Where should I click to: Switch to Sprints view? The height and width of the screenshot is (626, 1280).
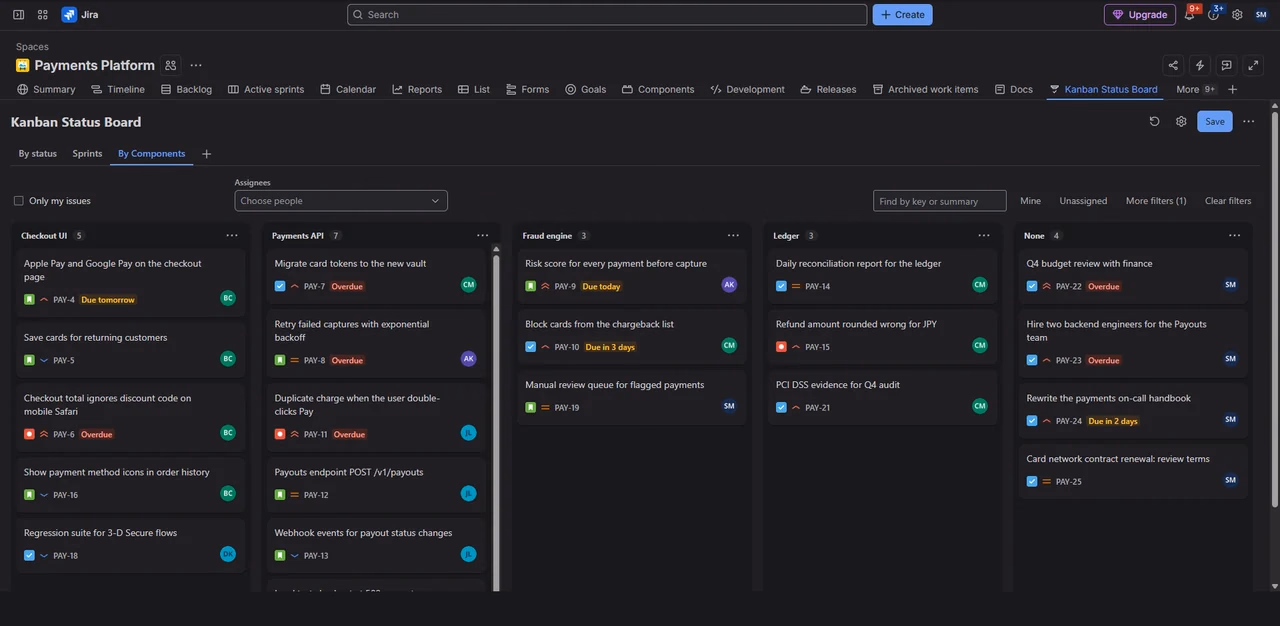[x=87, y=154]
